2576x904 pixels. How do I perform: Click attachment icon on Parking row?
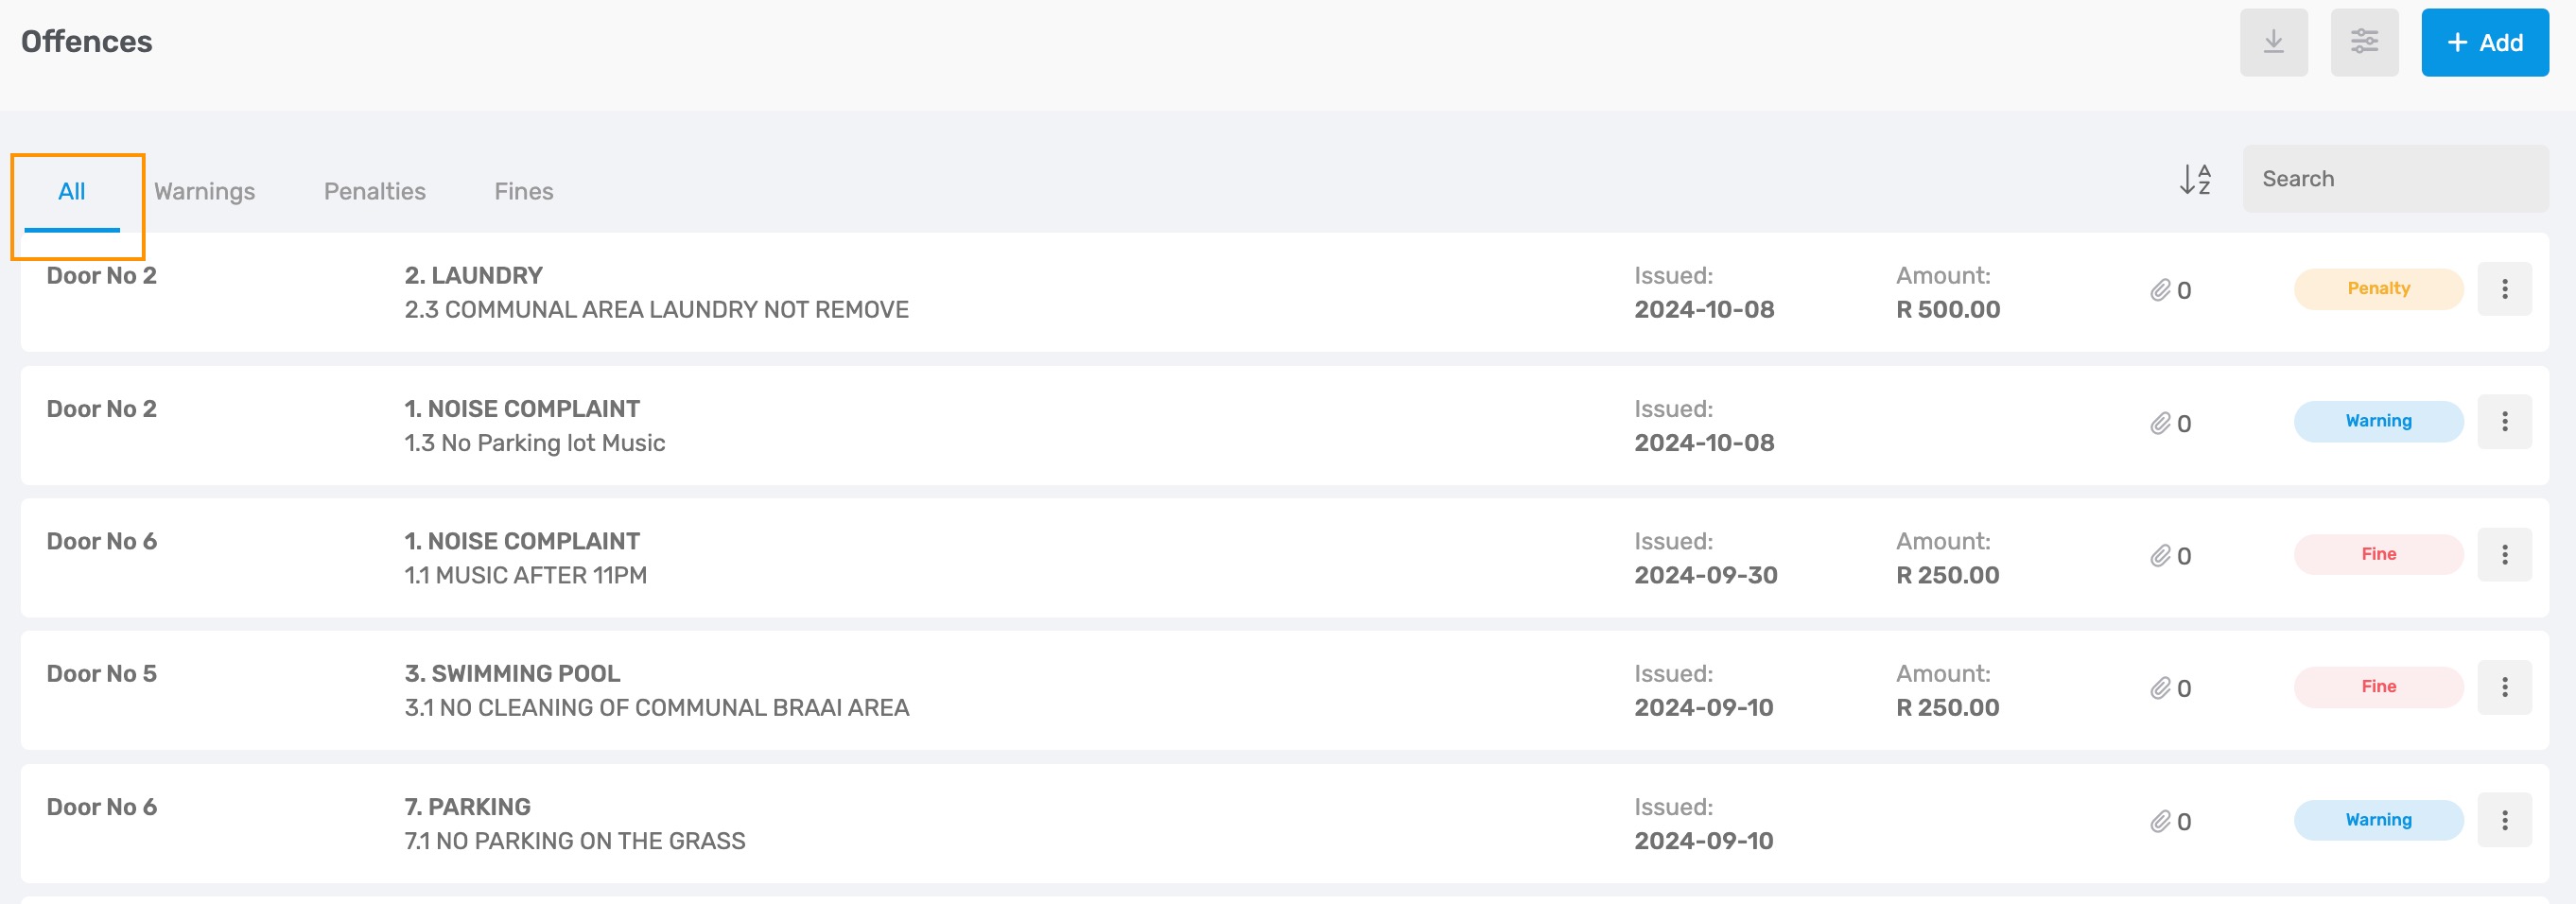point(2161,821)
